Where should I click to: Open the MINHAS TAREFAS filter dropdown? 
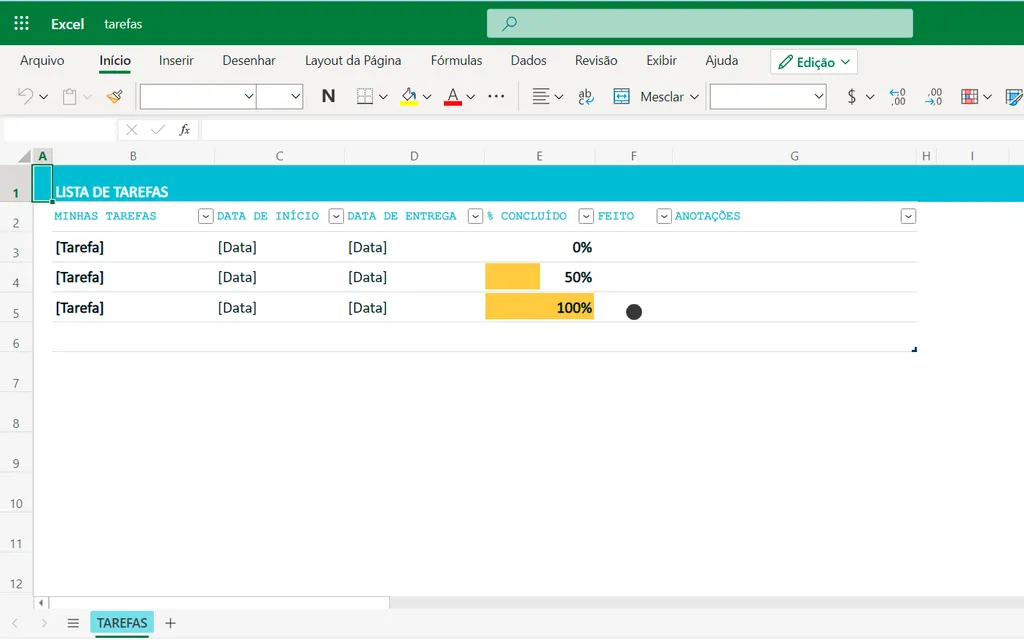click(206, 216)
